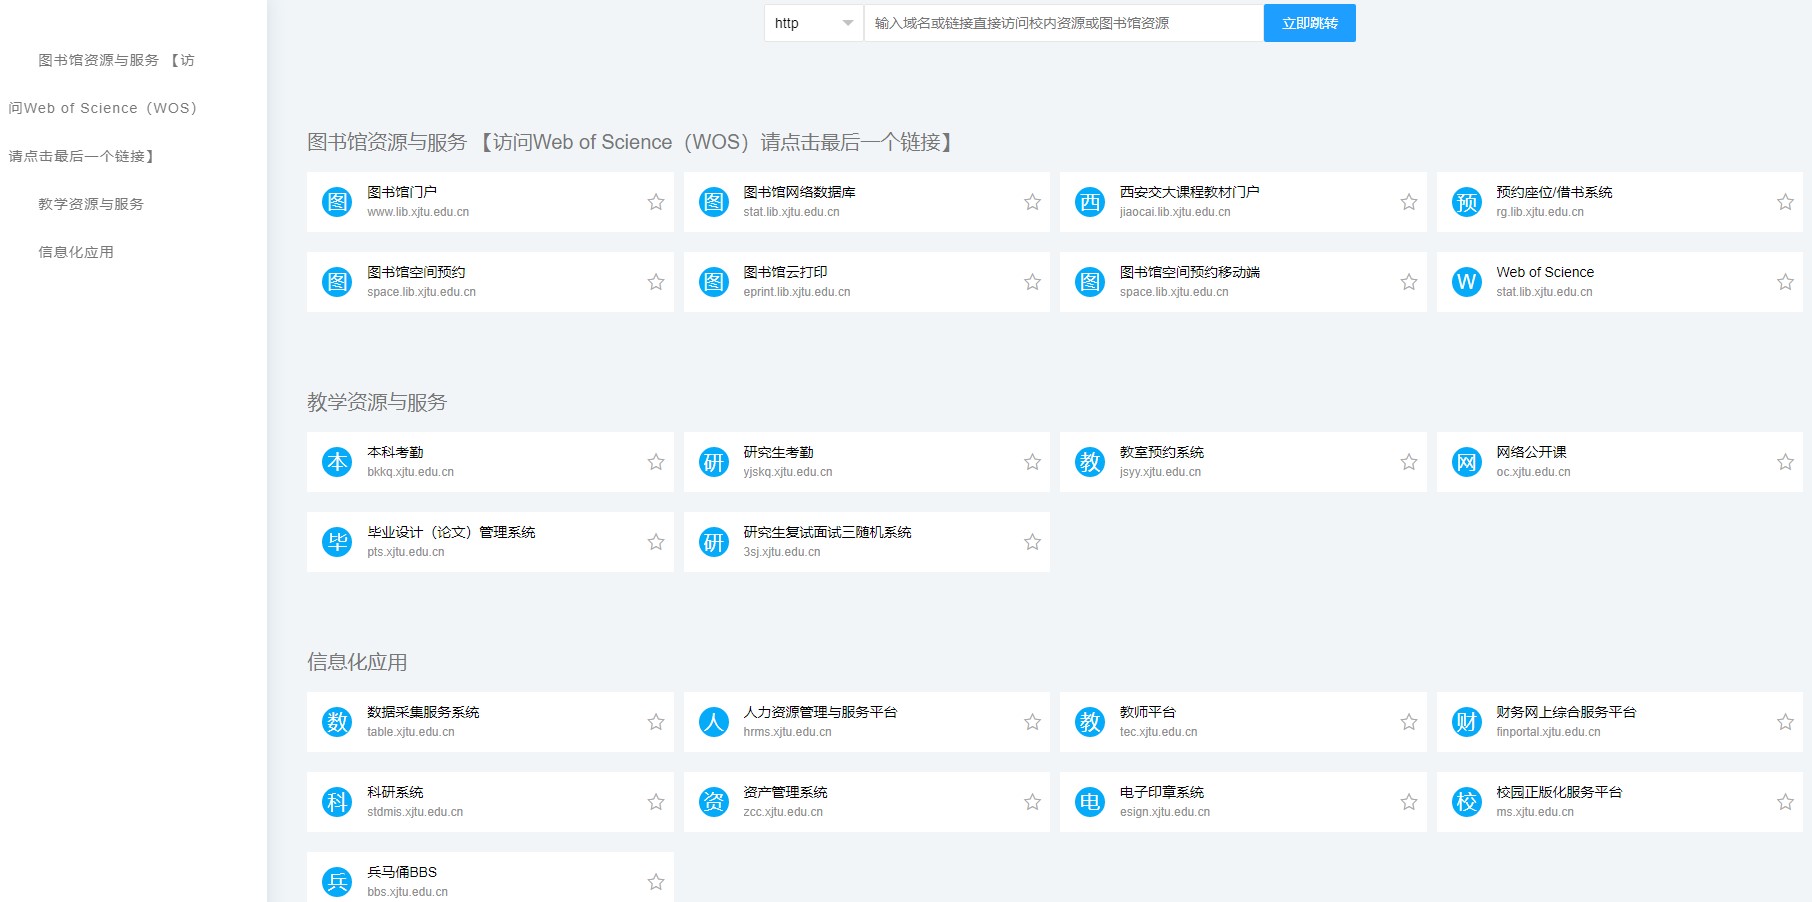Star the 教师平台 card
The height and width of the screenshot is (902, 1812).
pyautogui.click(x=1409, y=722)
